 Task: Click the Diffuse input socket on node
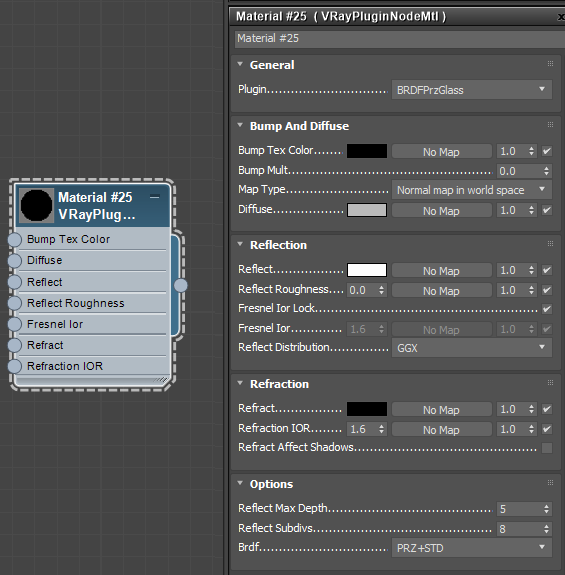(15, 261)
